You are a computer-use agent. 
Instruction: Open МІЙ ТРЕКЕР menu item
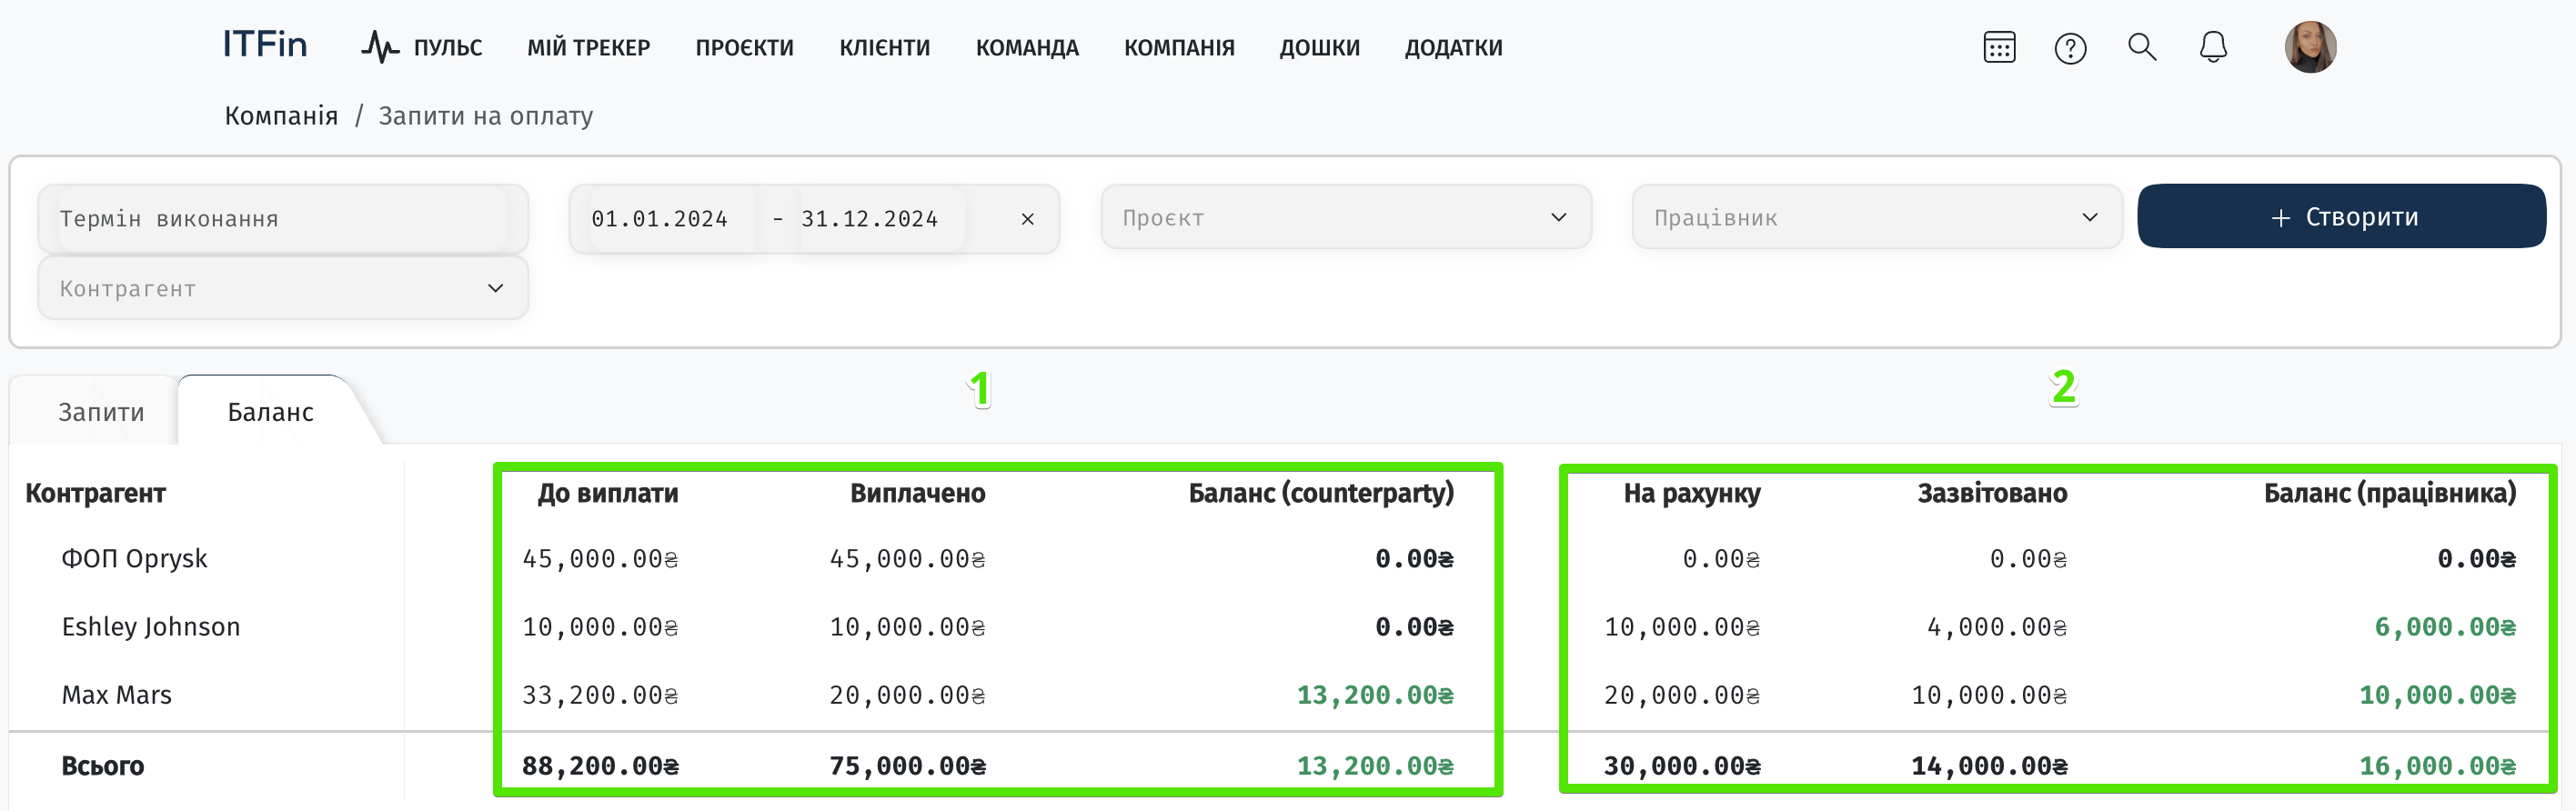(589, 48)
